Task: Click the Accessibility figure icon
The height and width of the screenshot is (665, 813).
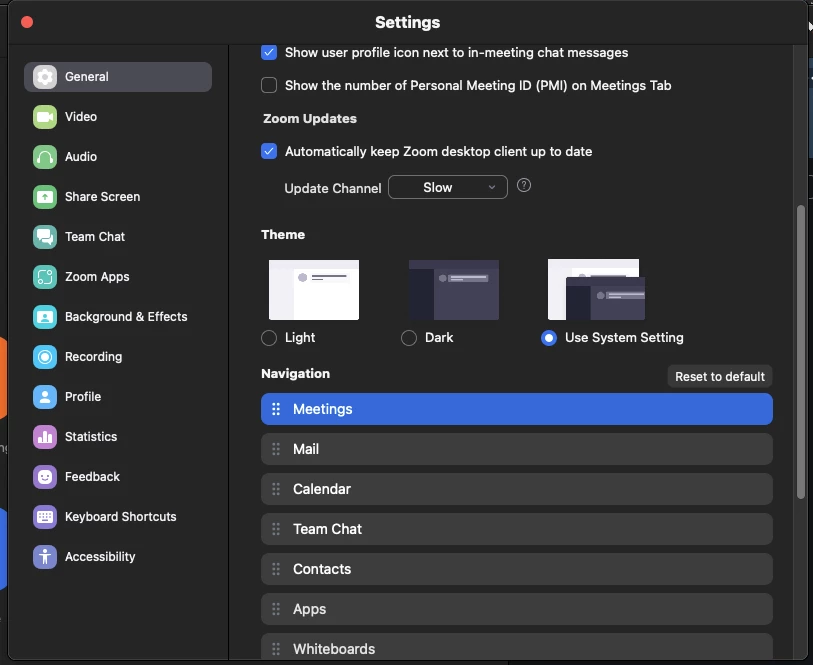Action: click(x=45, y=557)
